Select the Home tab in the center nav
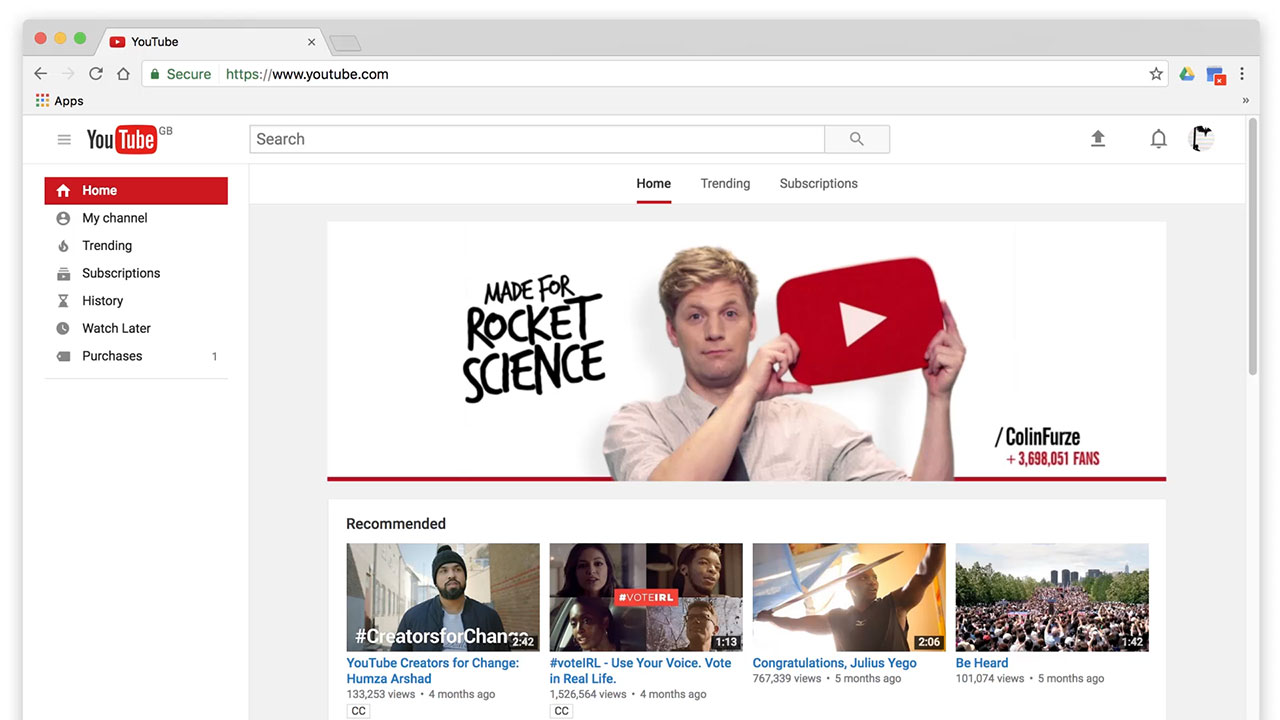Viewport: 1280px width, 720px height. coord(653,184)
